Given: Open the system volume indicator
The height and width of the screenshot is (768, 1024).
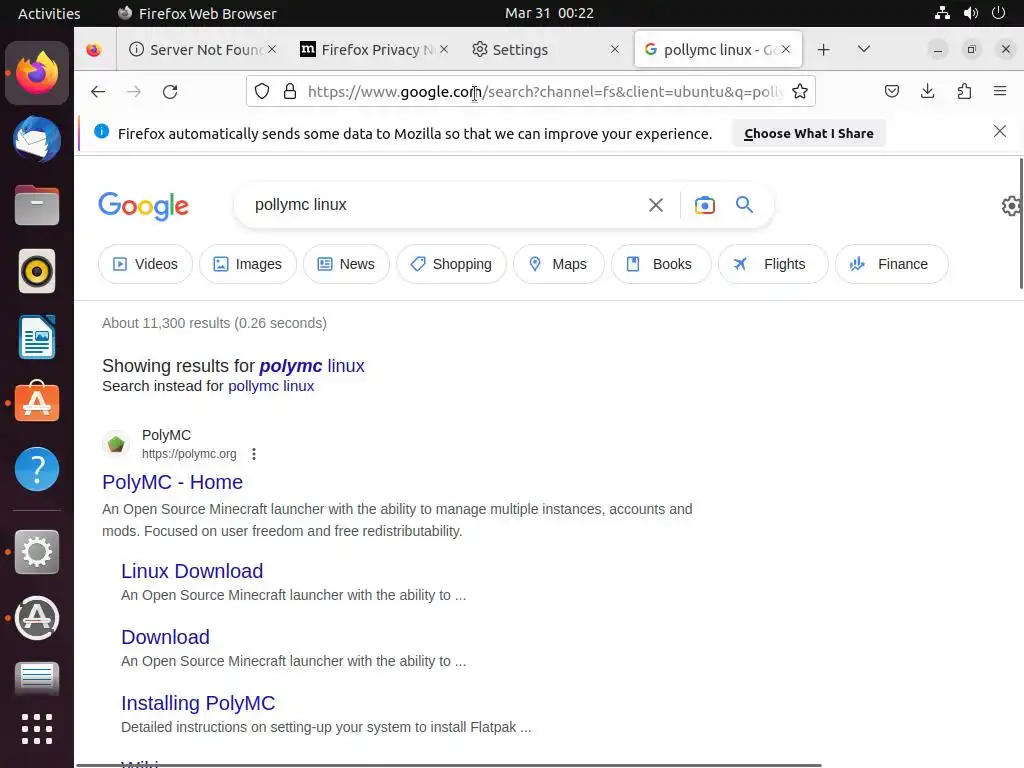Looking at the screenshot, I should 970,13.
